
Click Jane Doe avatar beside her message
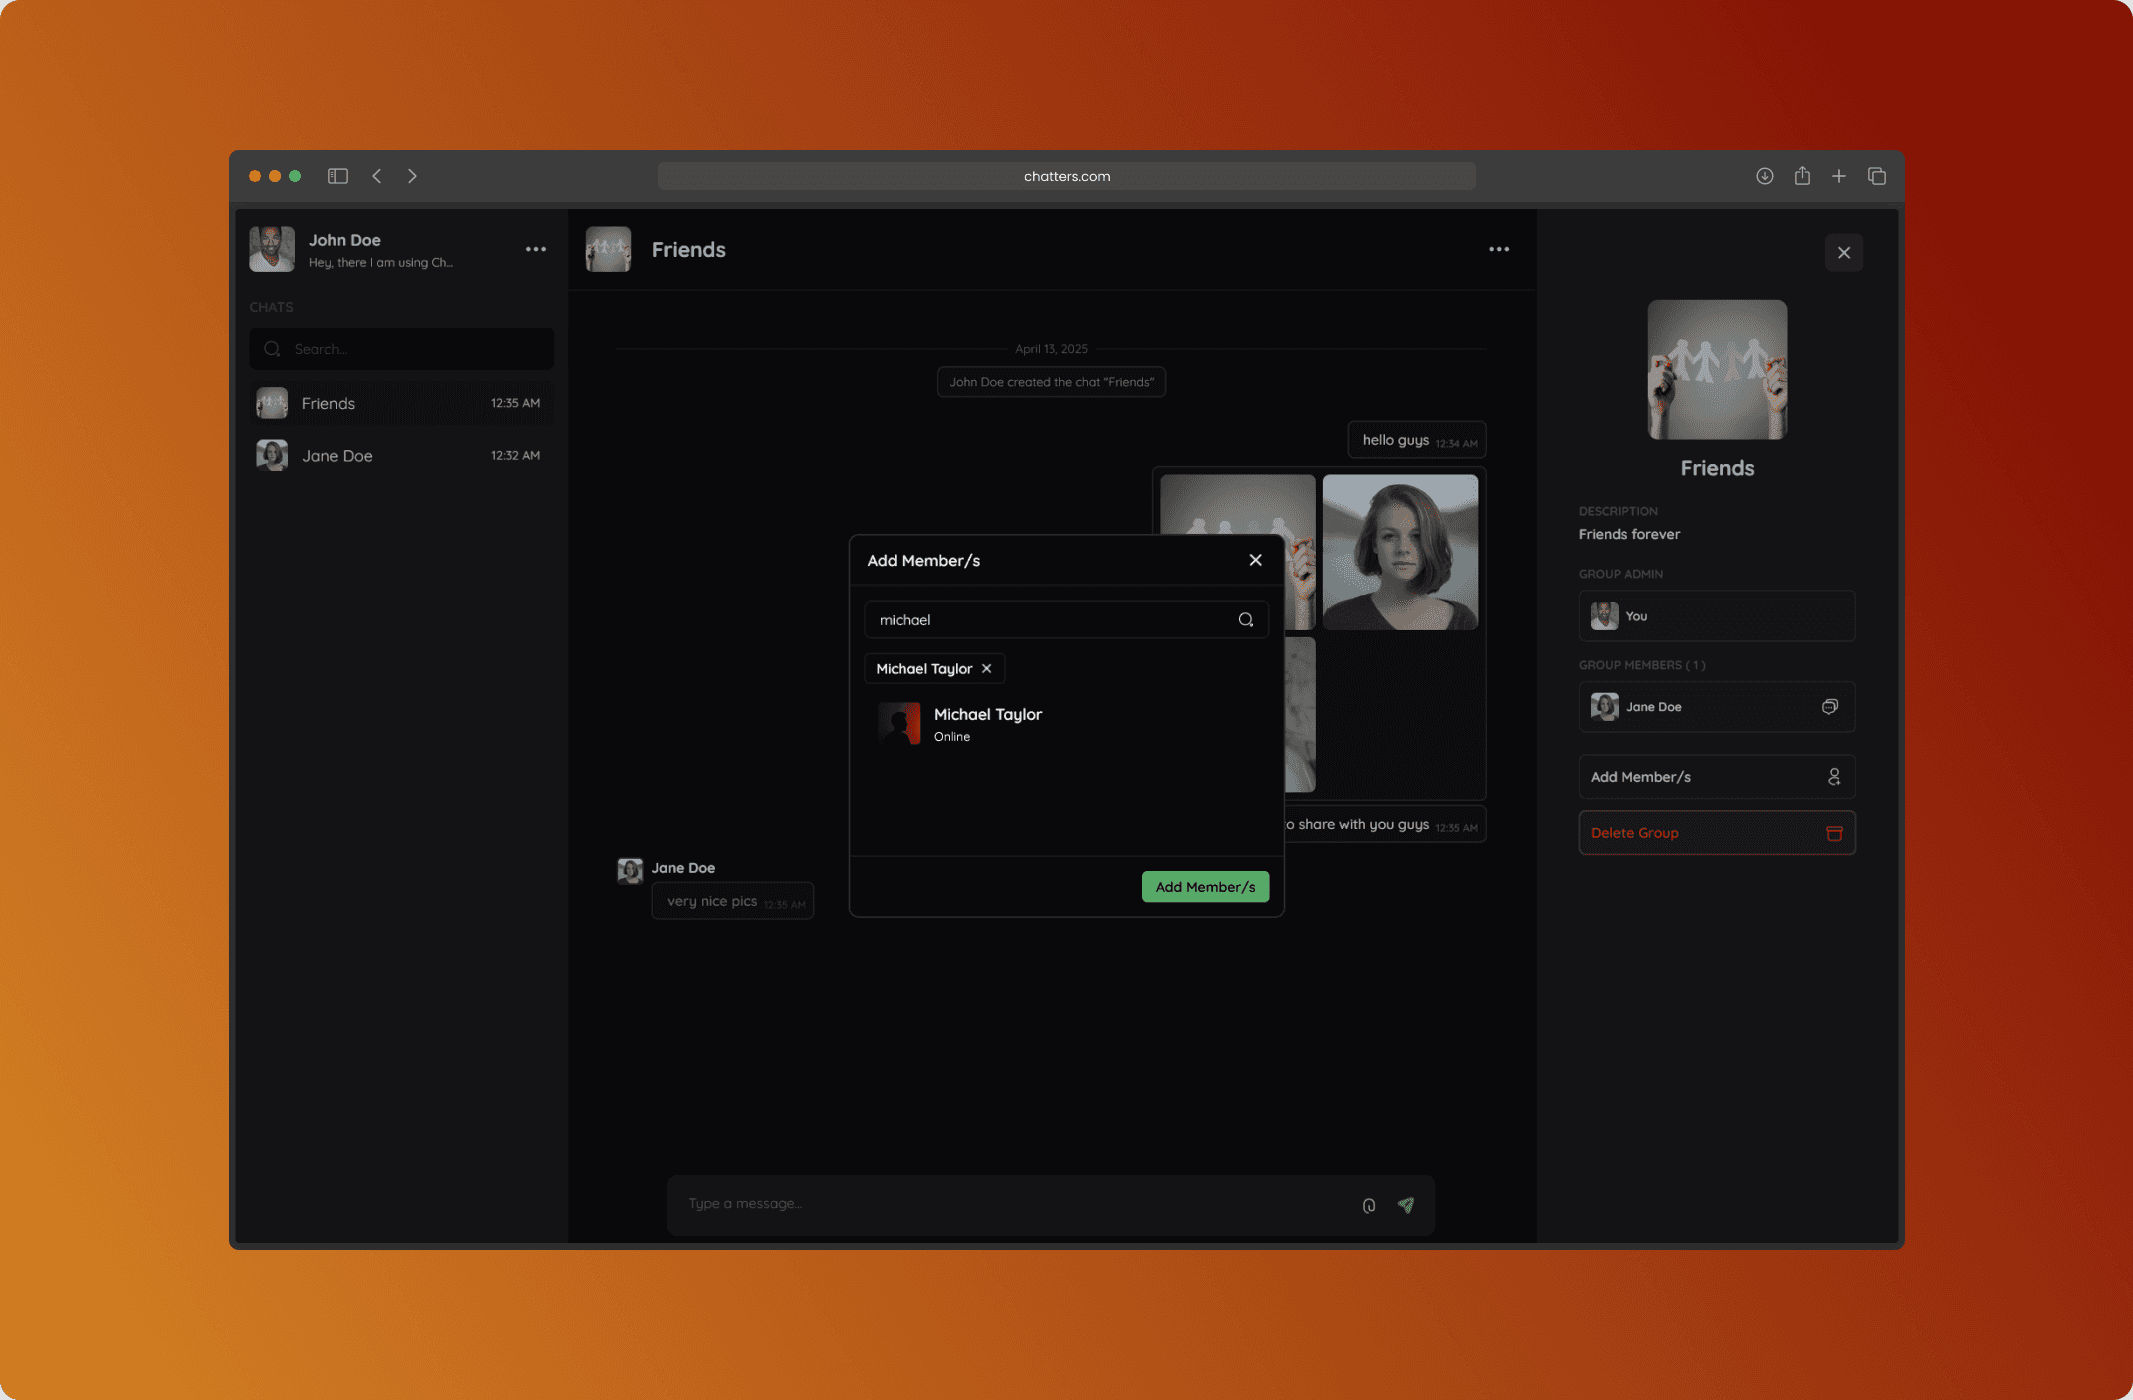click(630, 870)
